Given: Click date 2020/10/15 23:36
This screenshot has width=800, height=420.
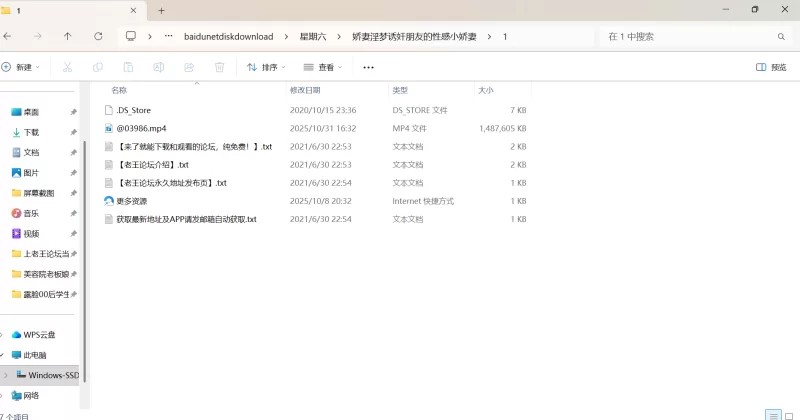Looking at the screenshot, I should [323, 110].
